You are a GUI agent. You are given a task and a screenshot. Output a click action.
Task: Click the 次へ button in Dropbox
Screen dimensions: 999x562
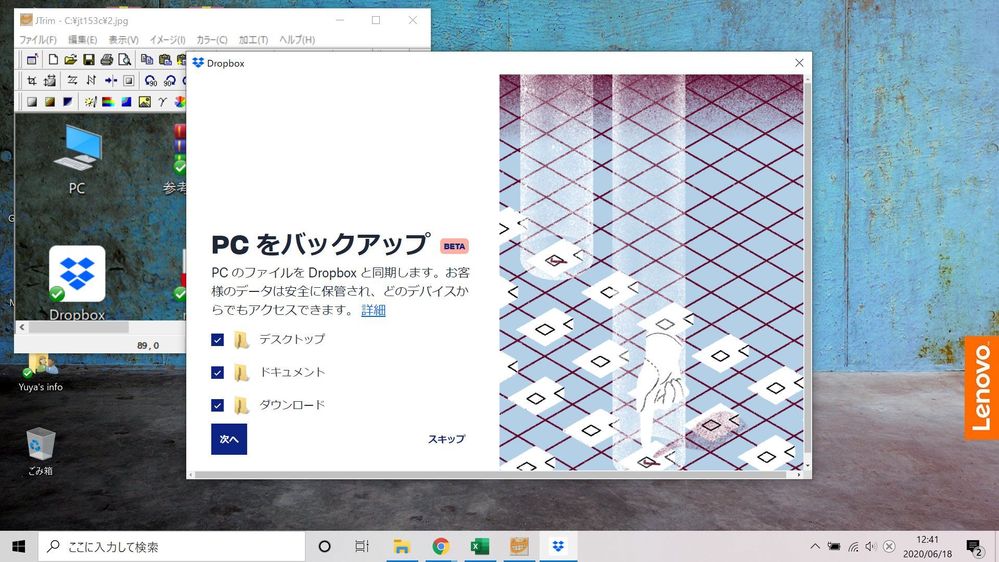tap(229, 439)
